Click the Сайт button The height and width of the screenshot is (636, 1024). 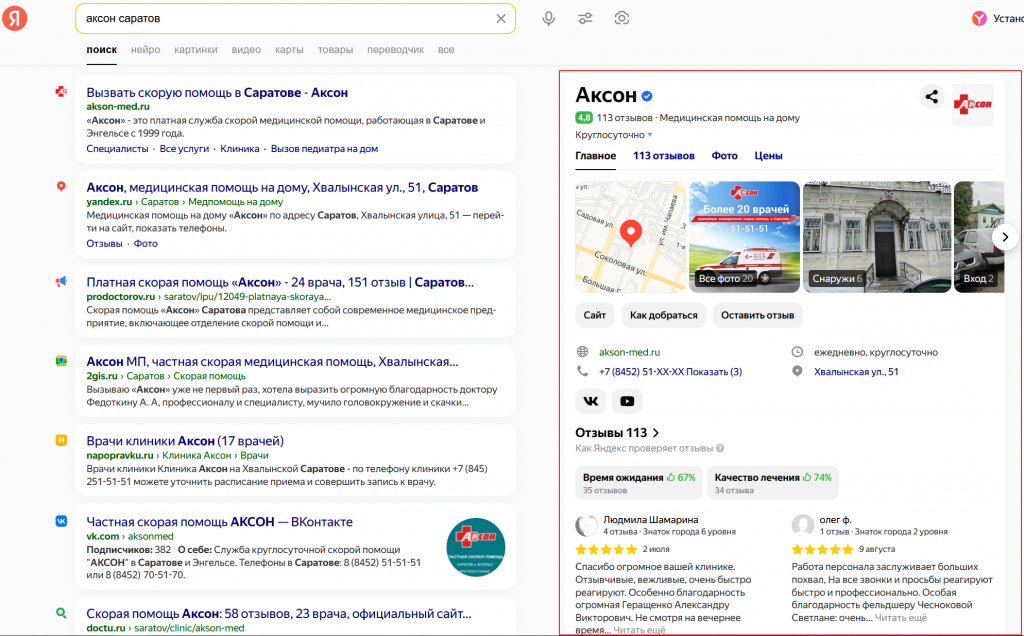[594, 315]
